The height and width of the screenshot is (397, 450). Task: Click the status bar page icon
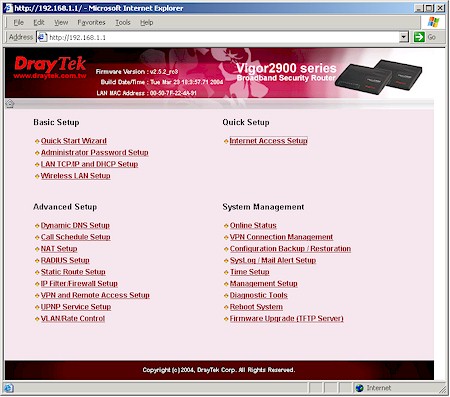[x=8, y=388]
